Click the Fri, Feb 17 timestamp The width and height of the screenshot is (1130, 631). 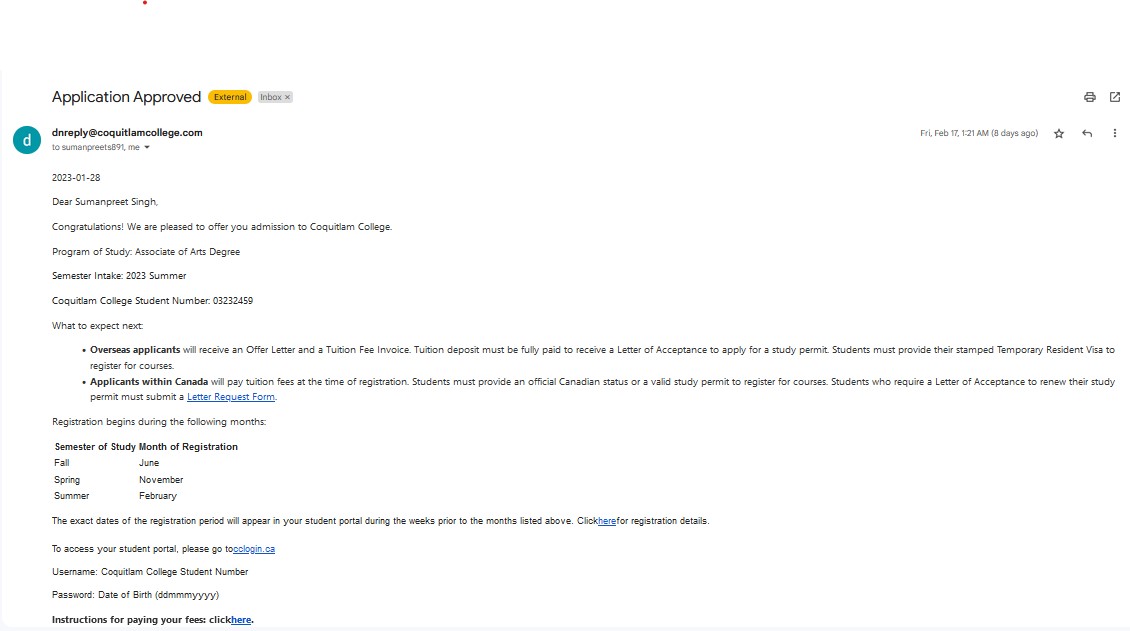(x=979, y=133)
